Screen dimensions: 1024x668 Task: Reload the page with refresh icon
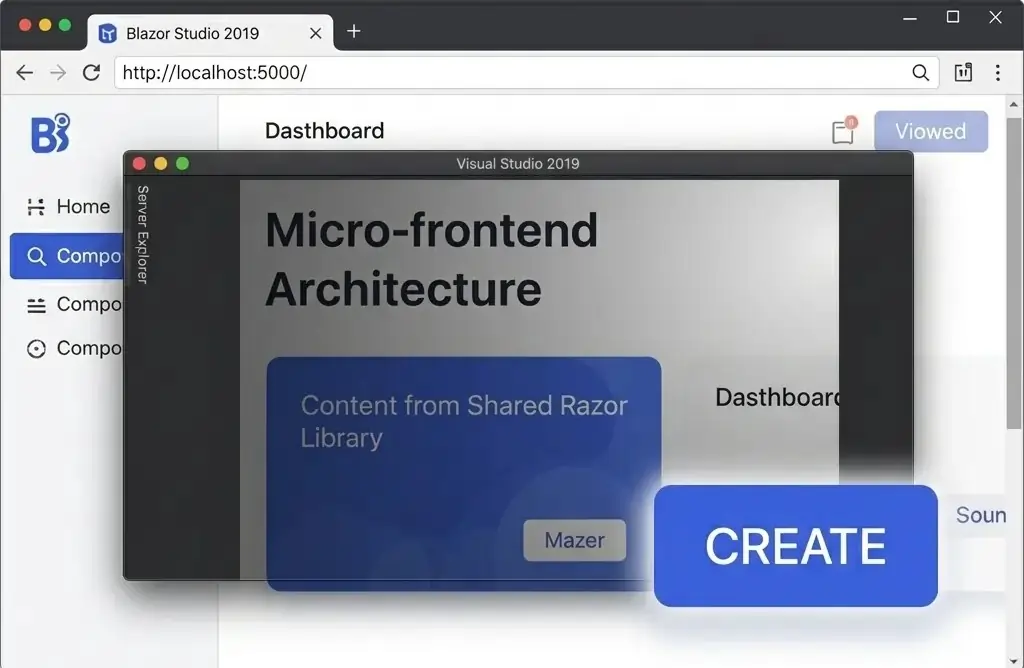[x=91, y=72]
